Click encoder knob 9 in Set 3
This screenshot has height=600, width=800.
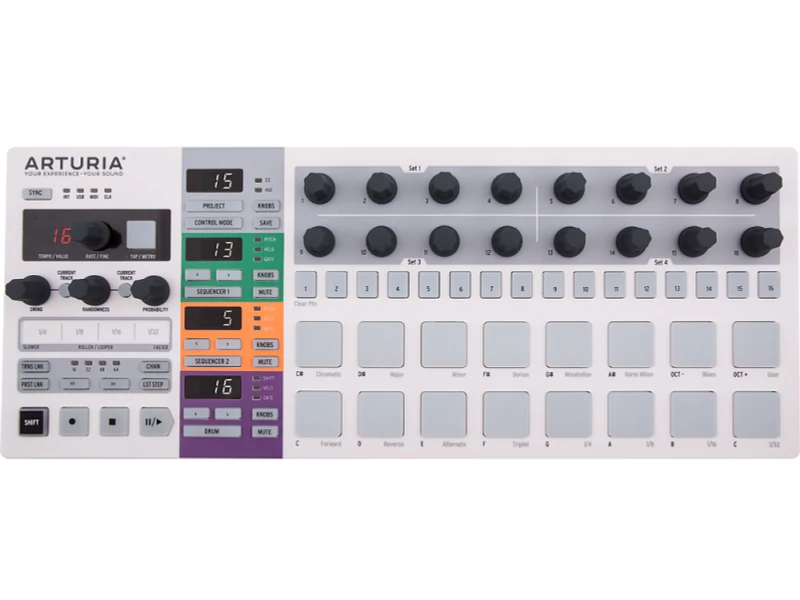point(319,241)
